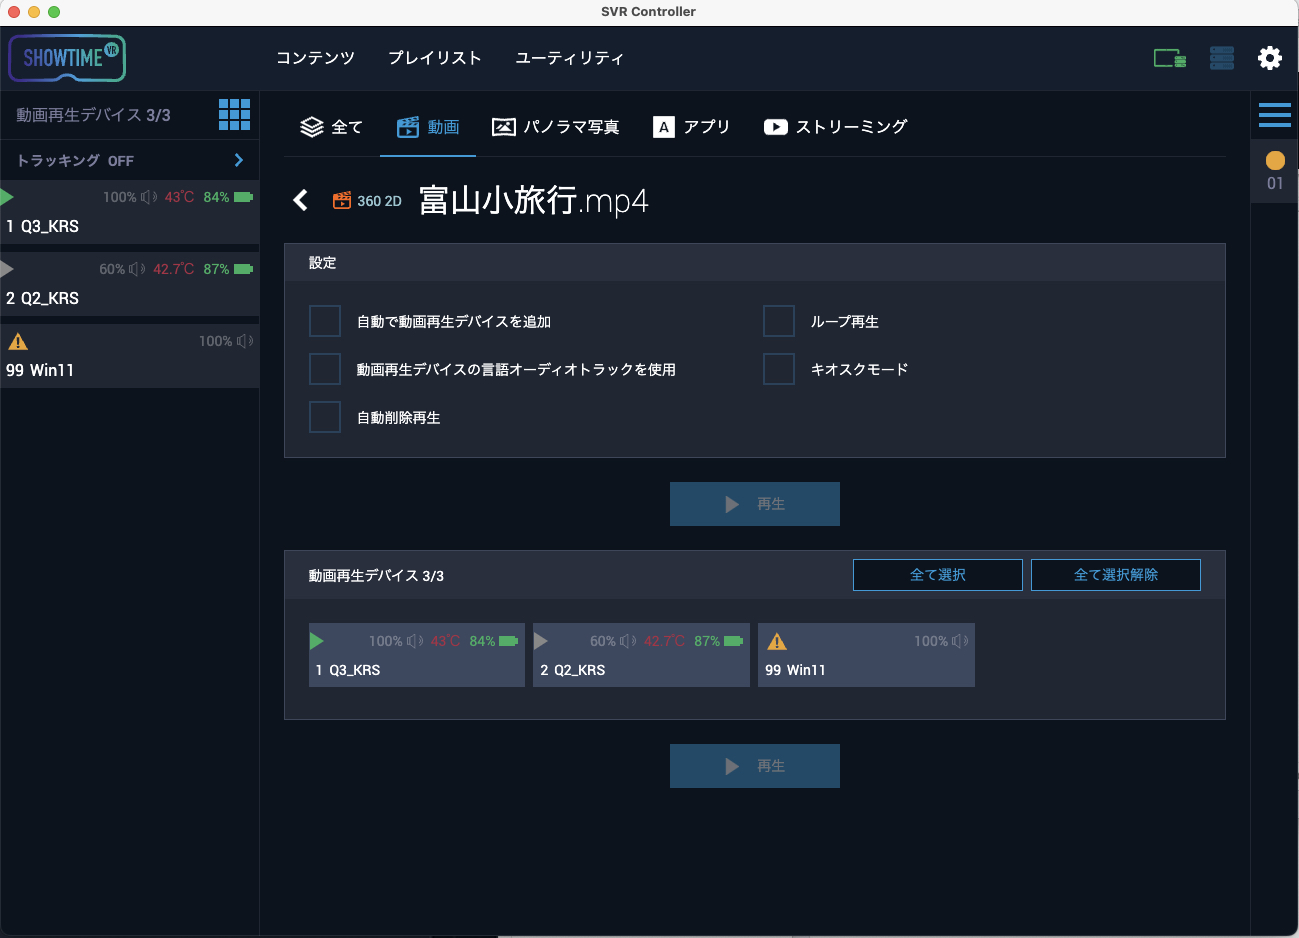Open the コンテンツ menu
1299x938 pixels.
315,58
